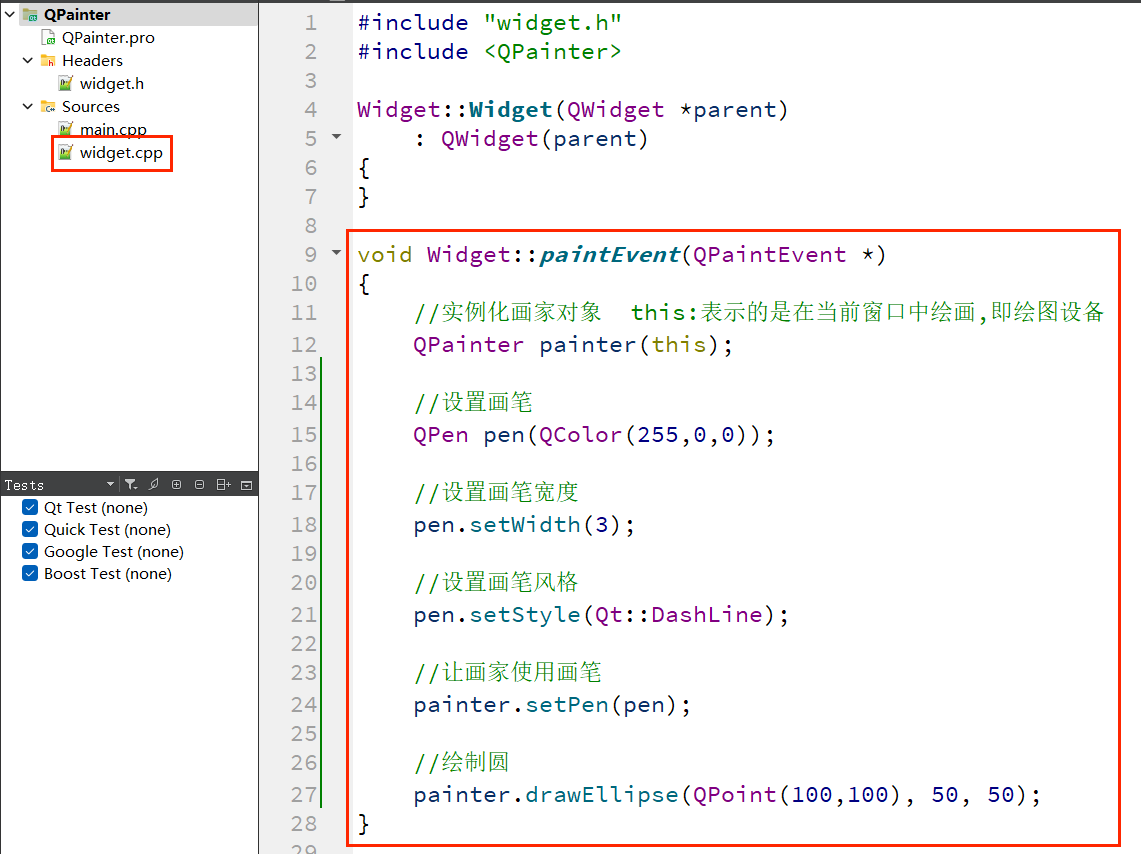Open widget.h from Headers

(x=112, y=84)
